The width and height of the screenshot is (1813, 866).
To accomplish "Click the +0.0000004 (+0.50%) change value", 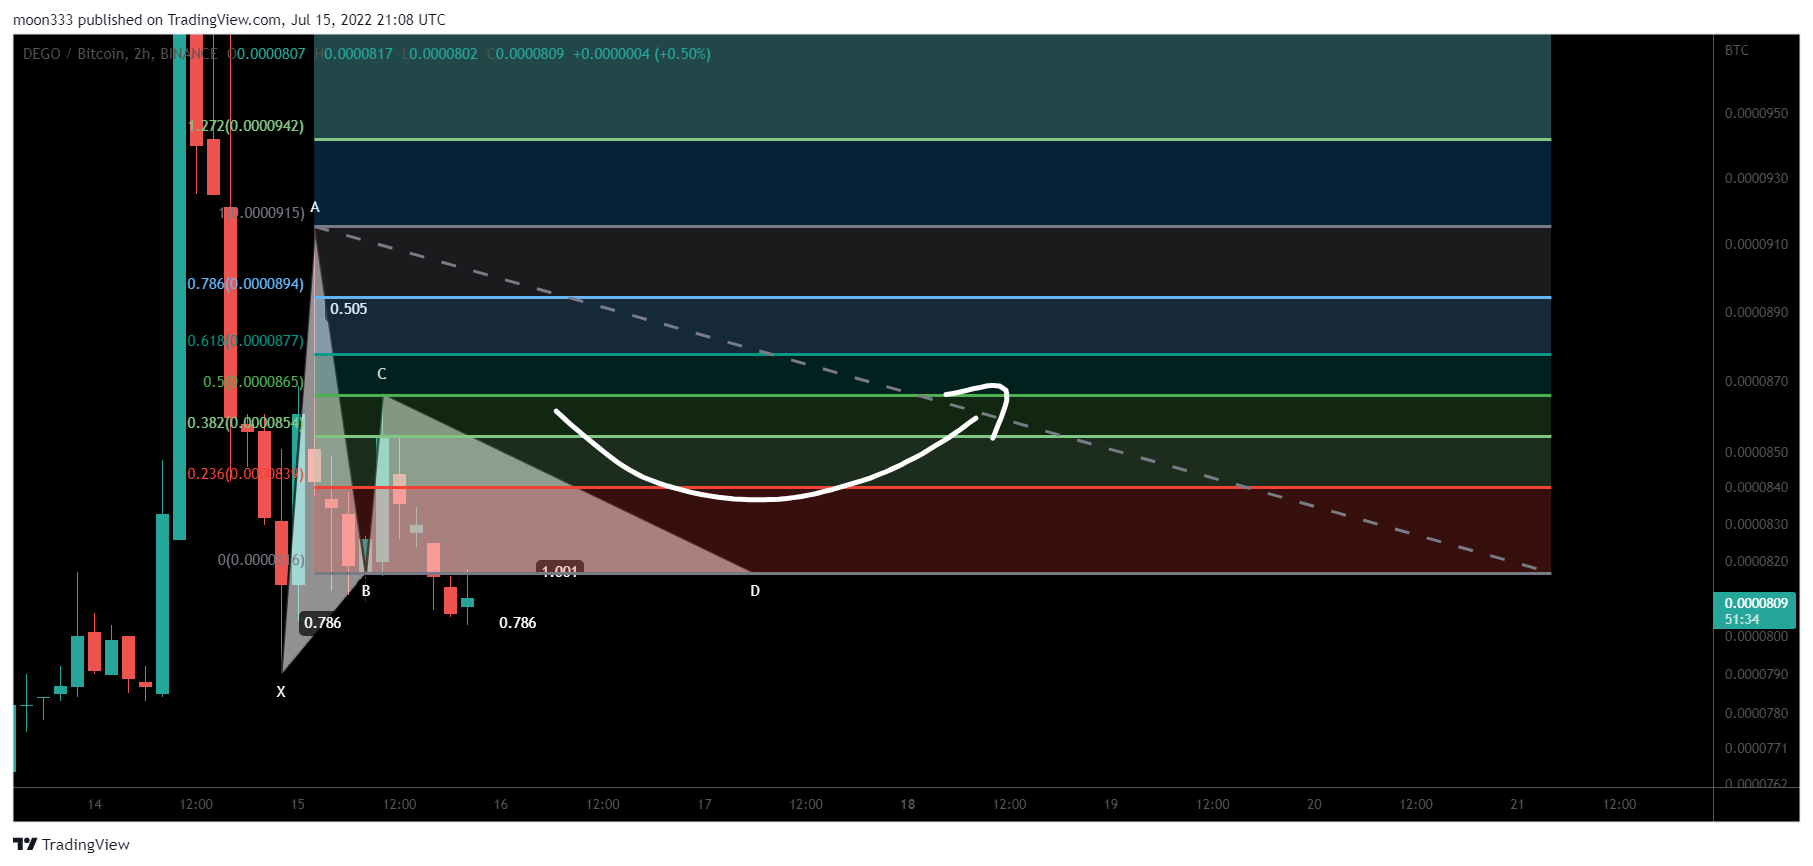I will coord(642,54).
